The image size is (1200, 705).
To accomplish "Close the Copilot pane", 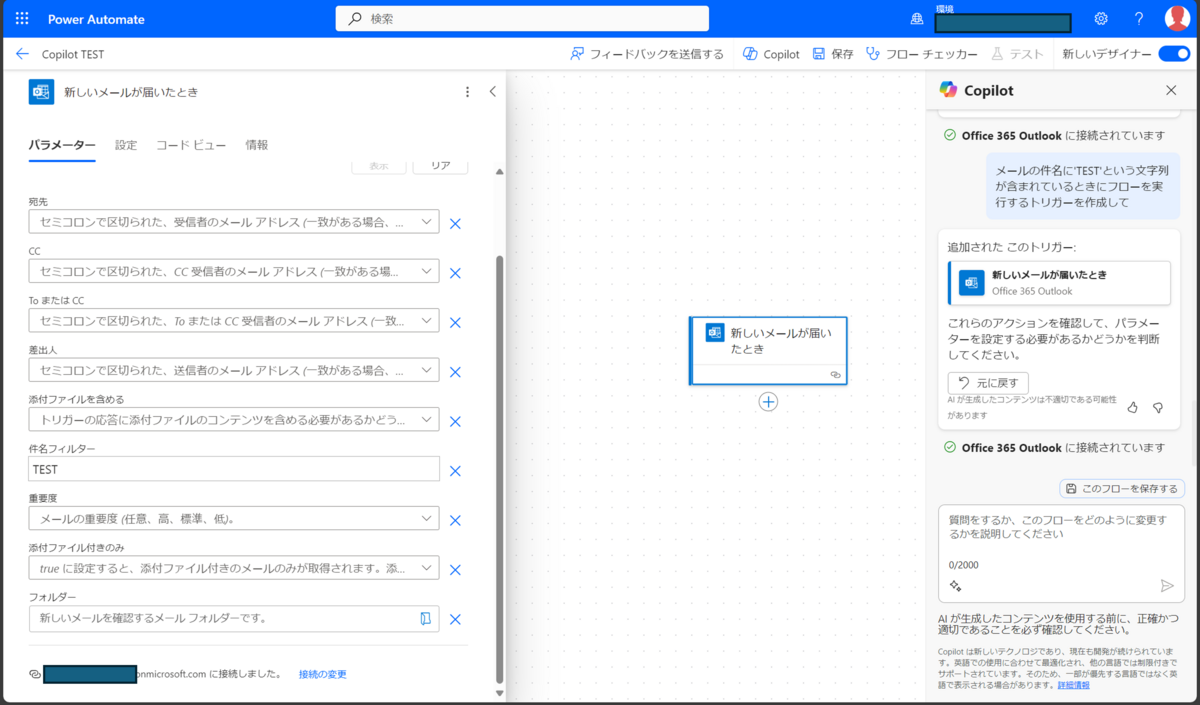I will [x=1171, y=90].
